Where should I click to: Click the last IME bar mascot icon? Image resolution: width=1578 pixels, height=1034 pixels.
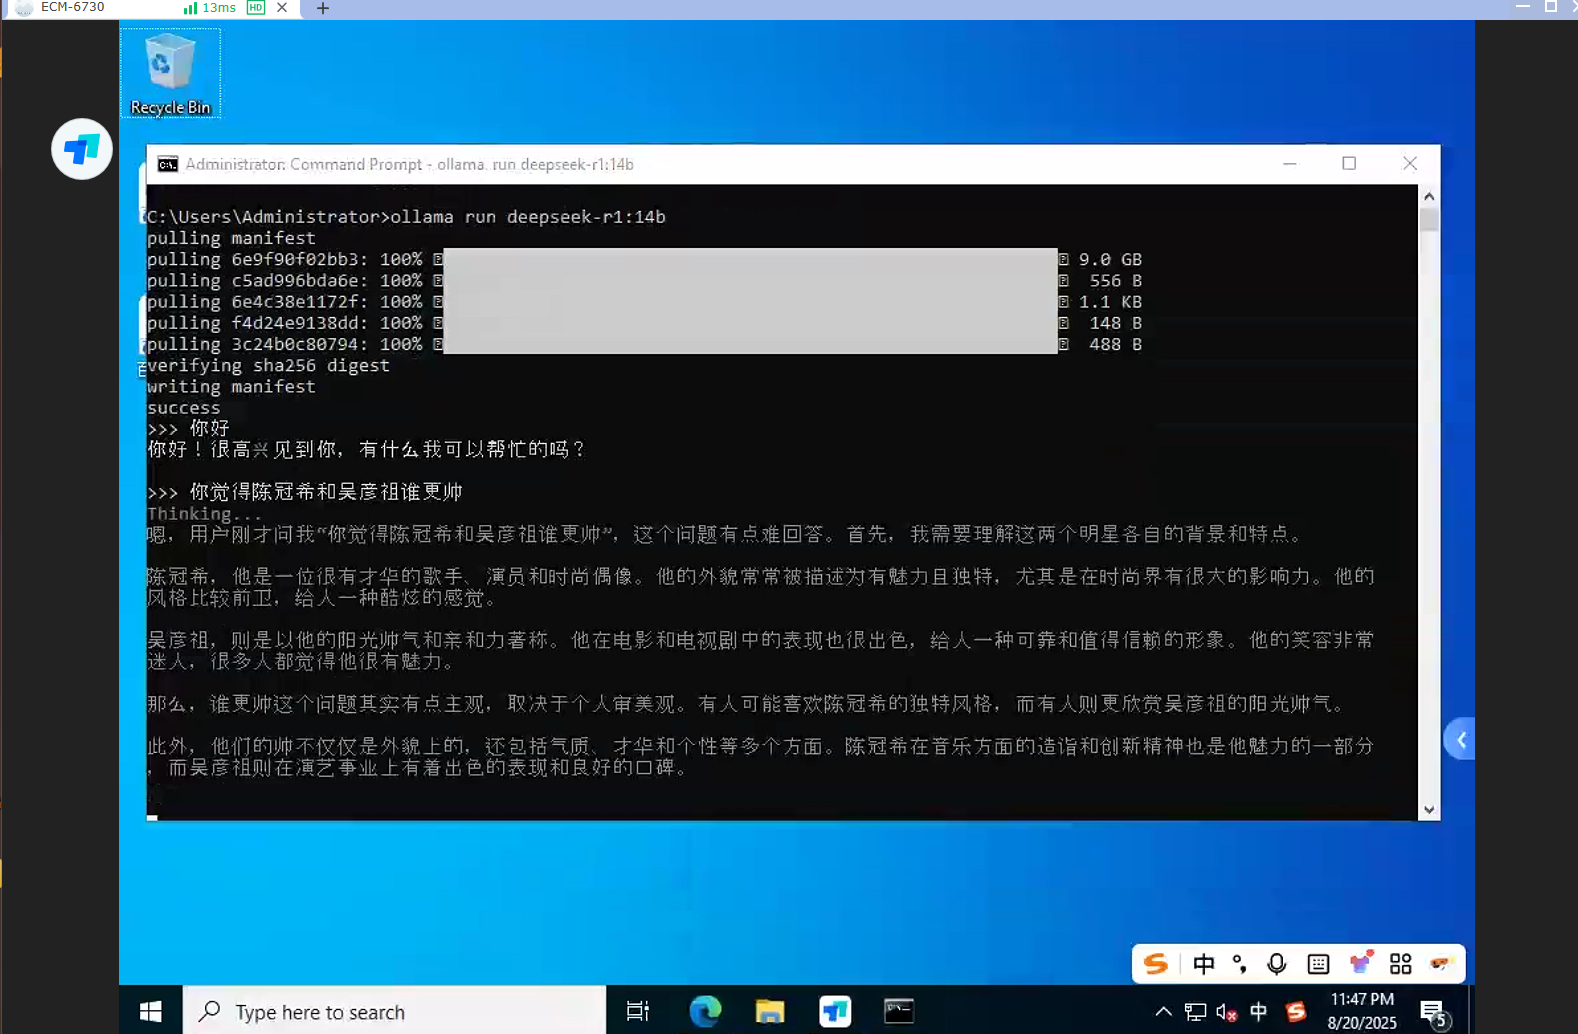(x=1441, y=963)
